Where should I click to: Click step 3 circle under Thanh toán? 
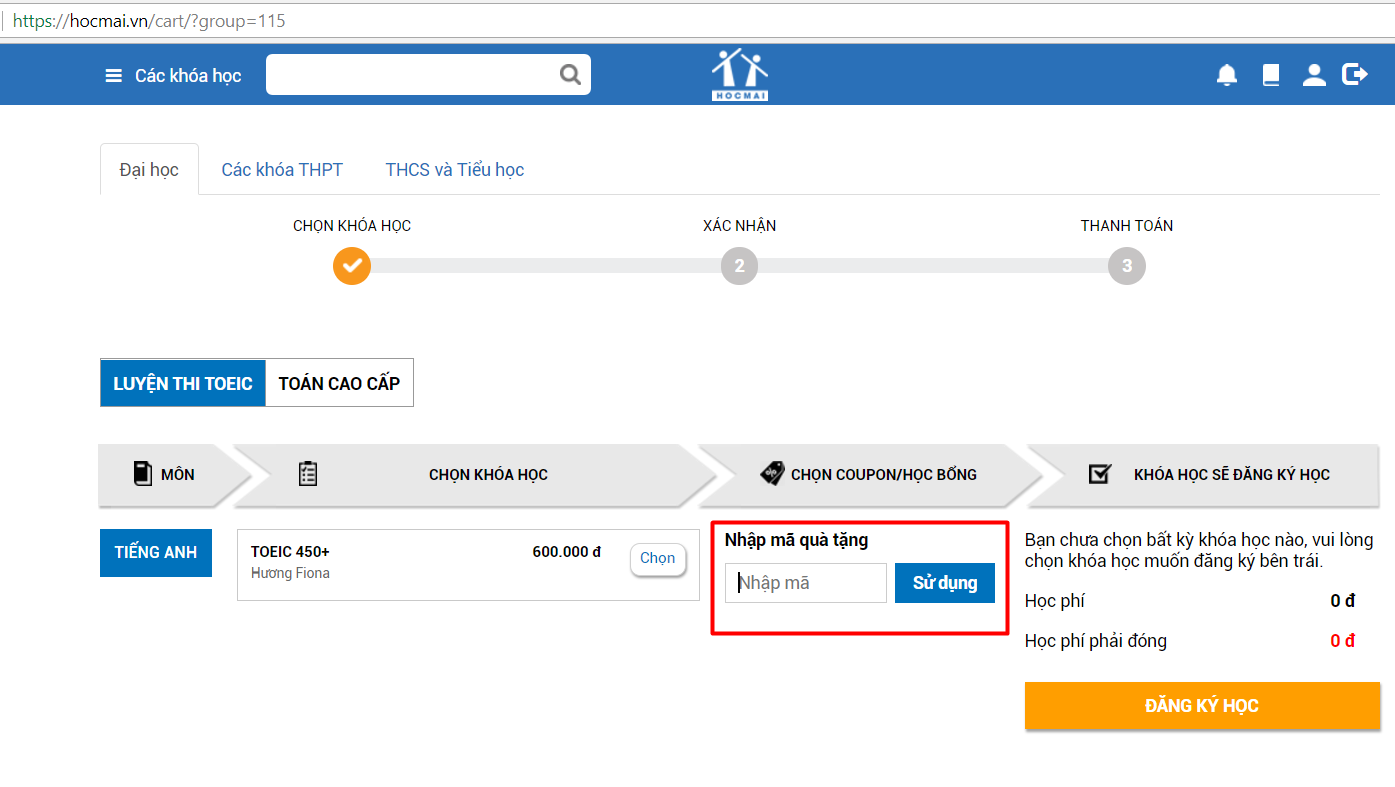(1127, 266)
